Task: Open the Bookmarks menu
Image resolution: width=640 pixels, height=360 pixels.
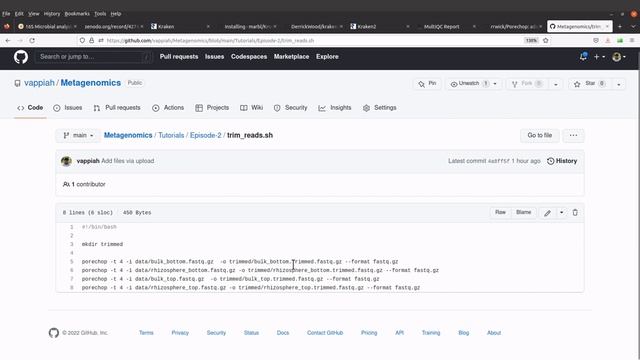Action: [x=77, y=13]
